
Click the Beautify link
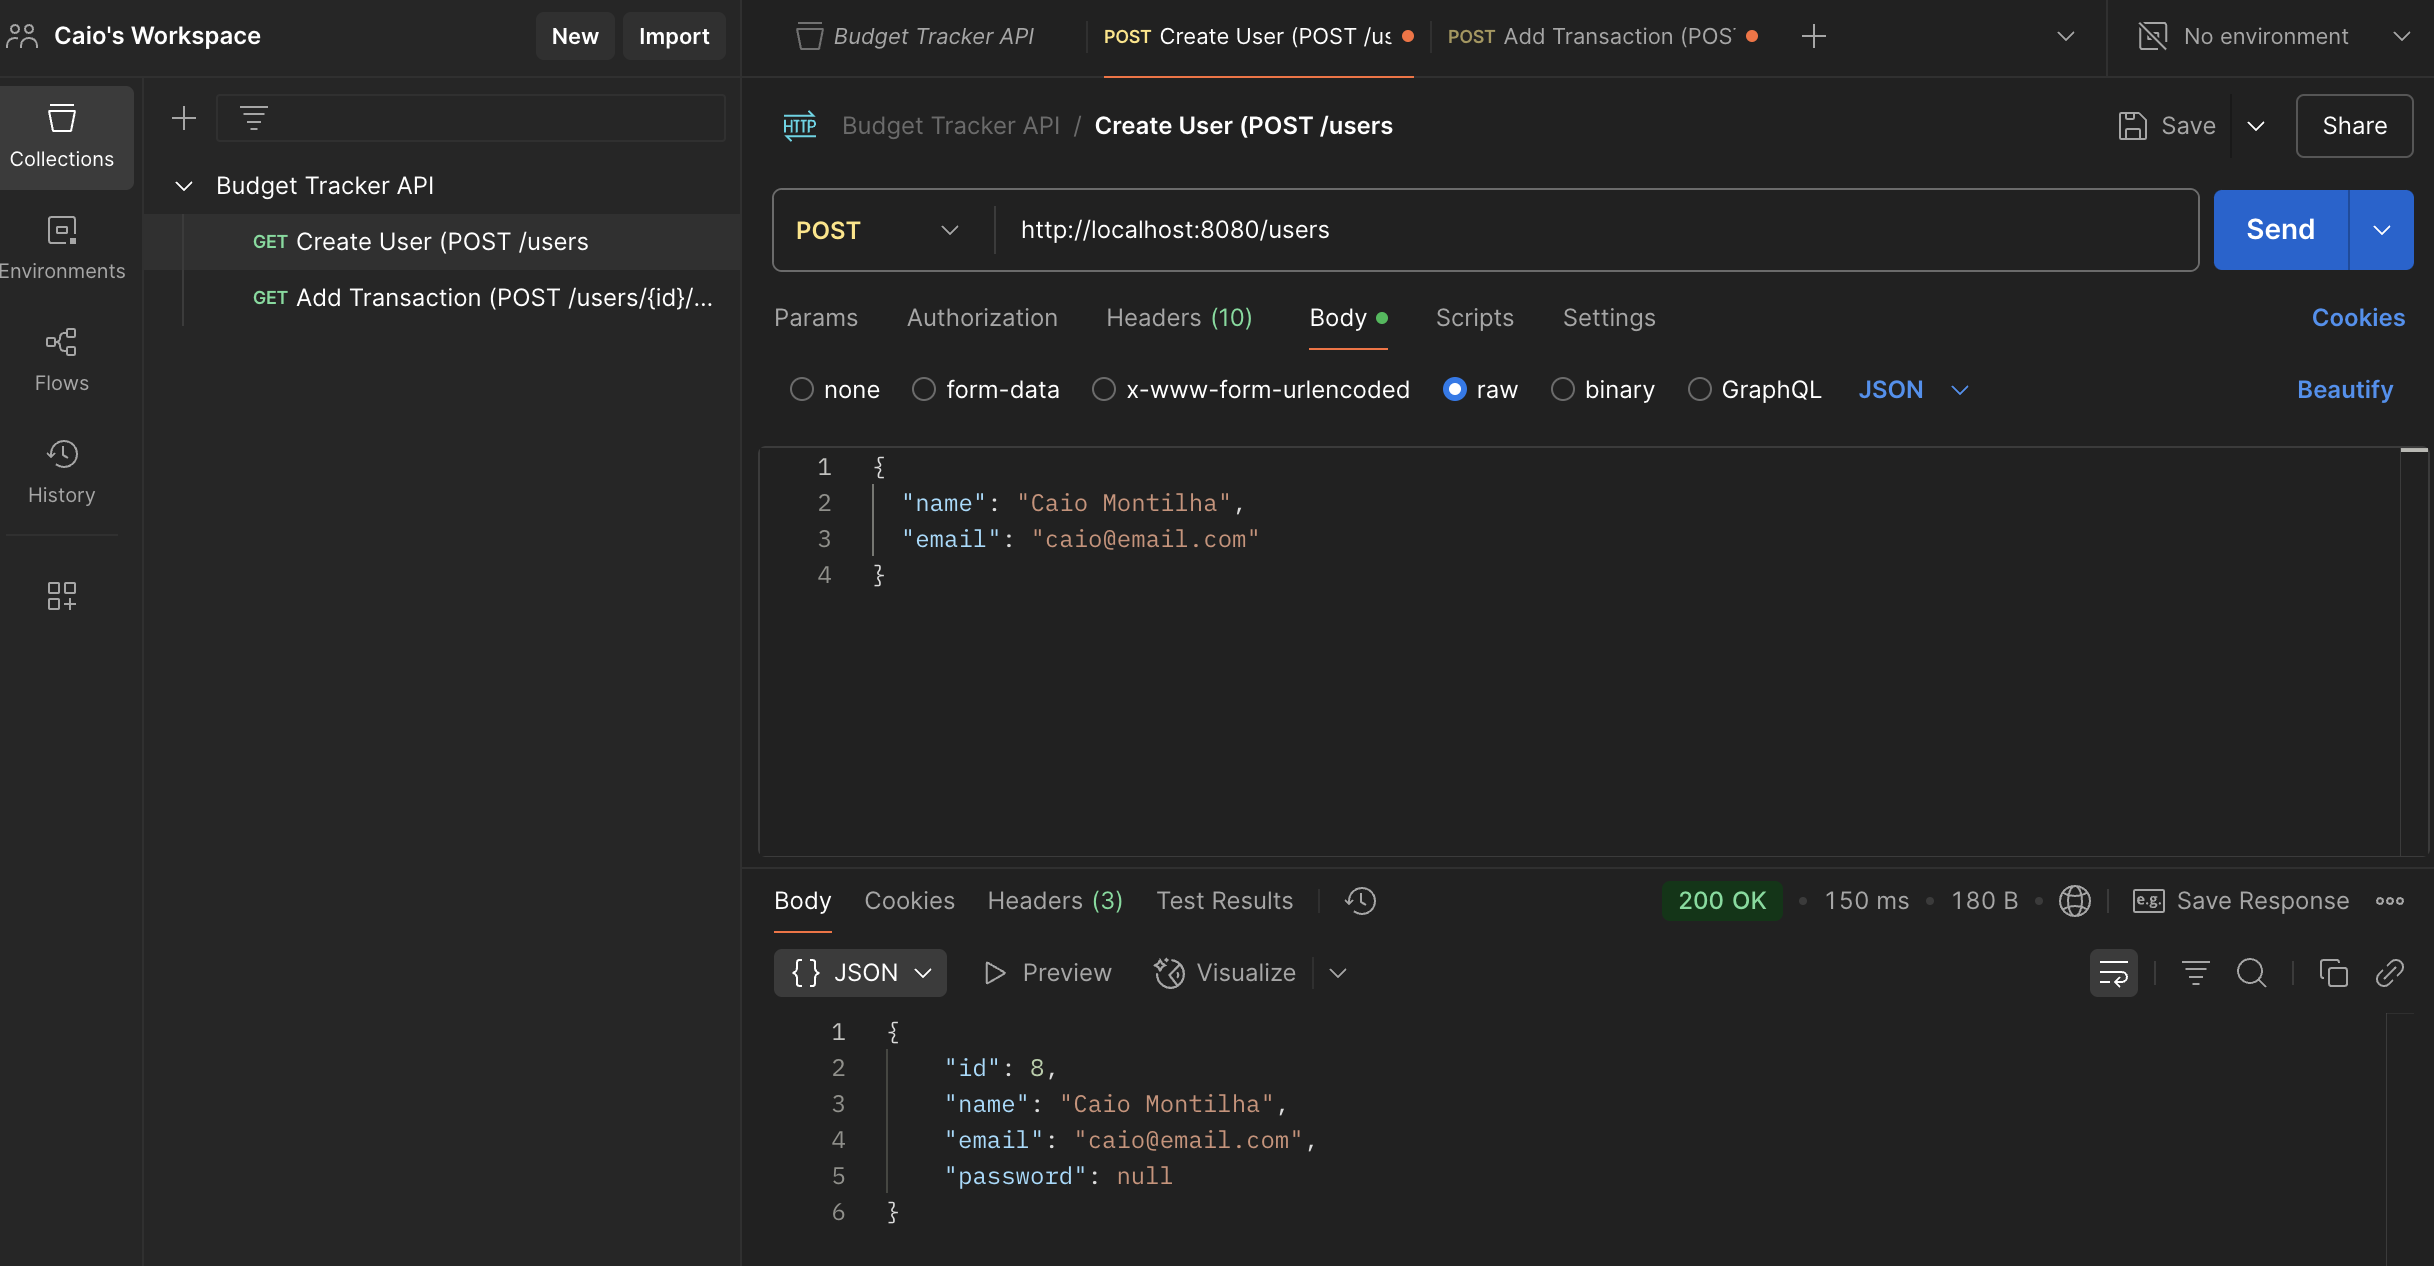point(2344,389)
